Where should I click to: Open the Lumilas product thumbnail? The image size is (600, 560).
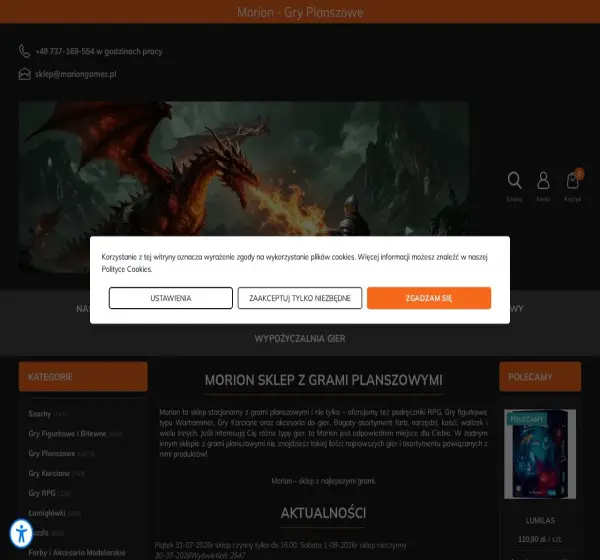(x=540, y=454)
